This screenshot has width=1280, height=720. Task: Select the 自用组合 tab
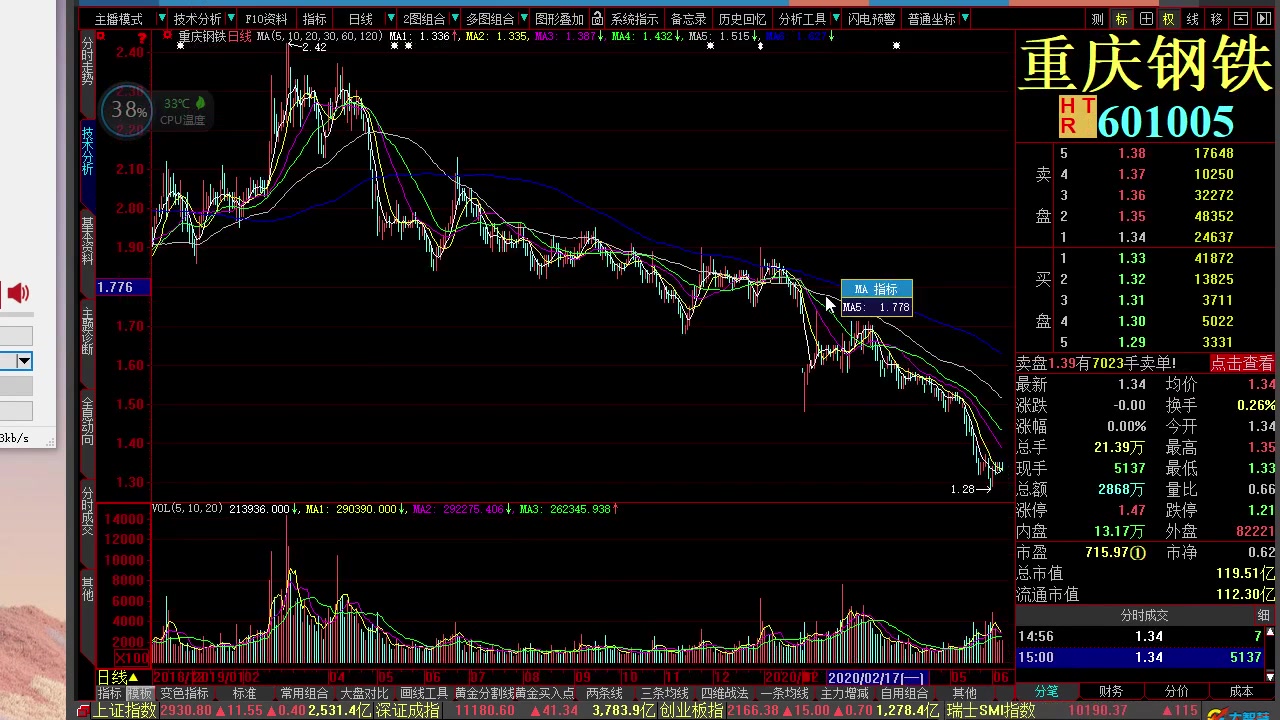[905, 693]
